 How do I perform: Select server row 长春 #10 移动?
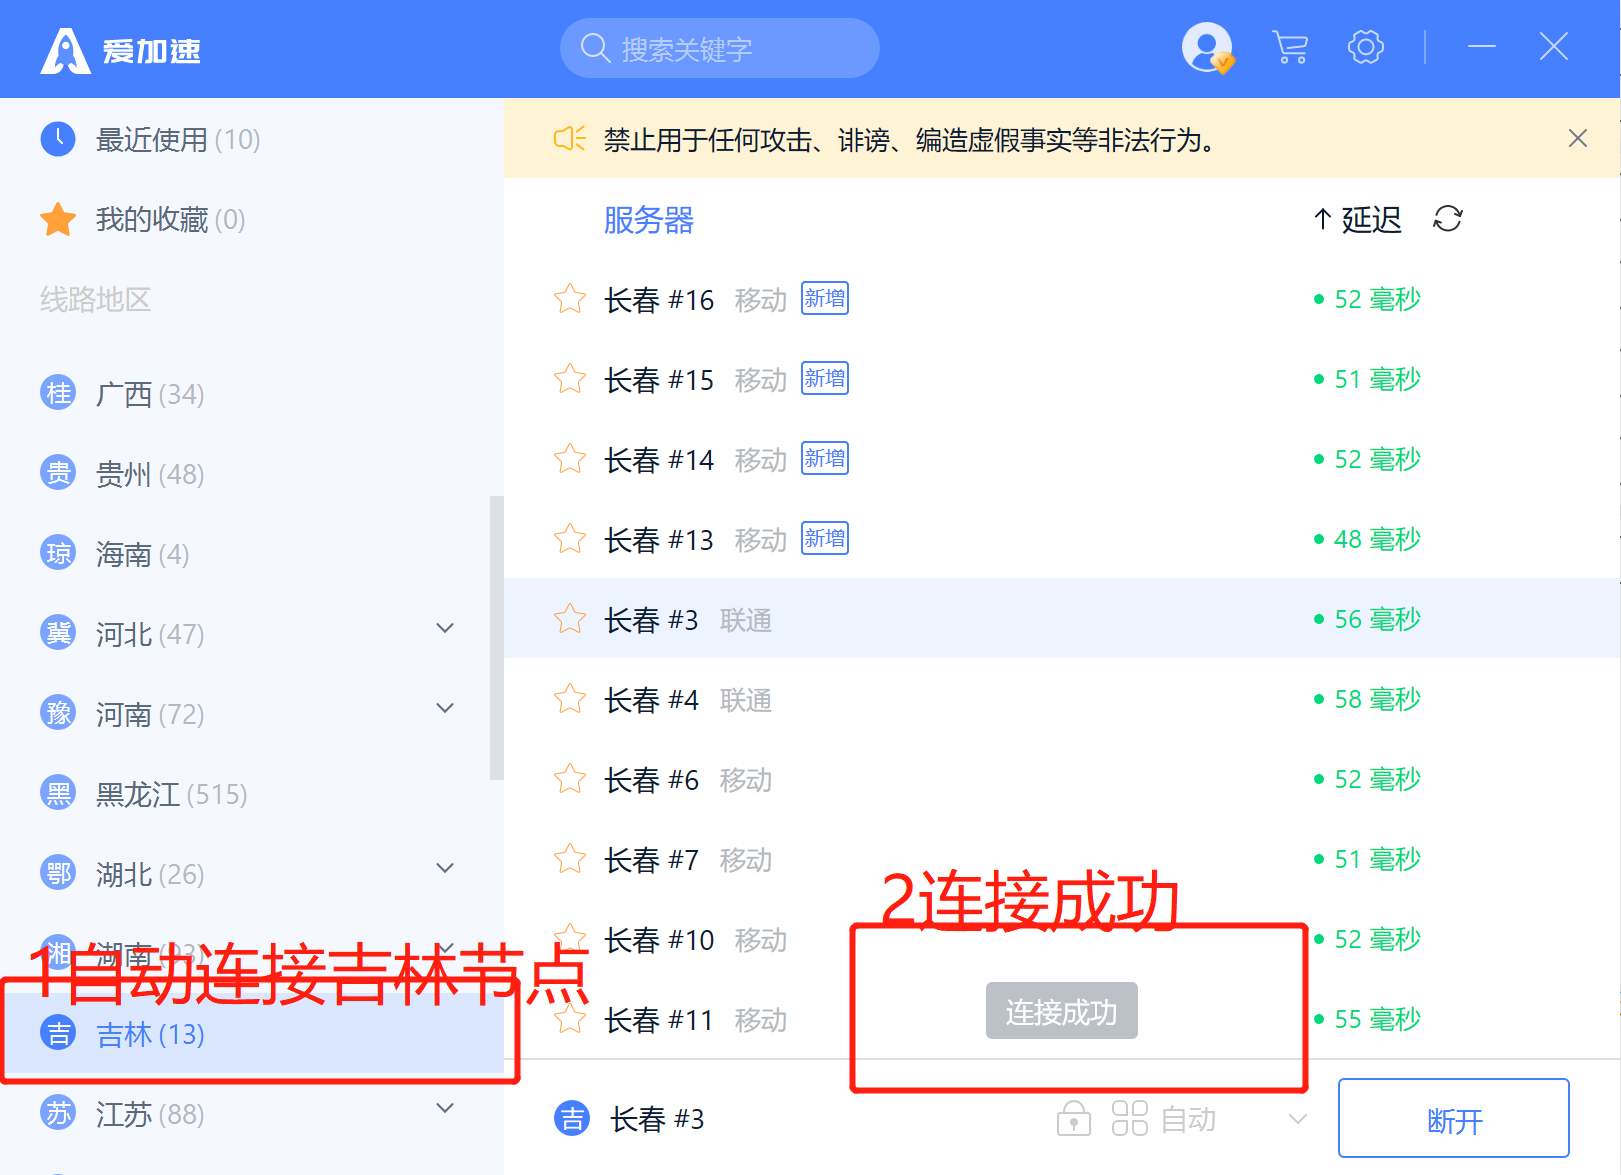coord(1062,939)
